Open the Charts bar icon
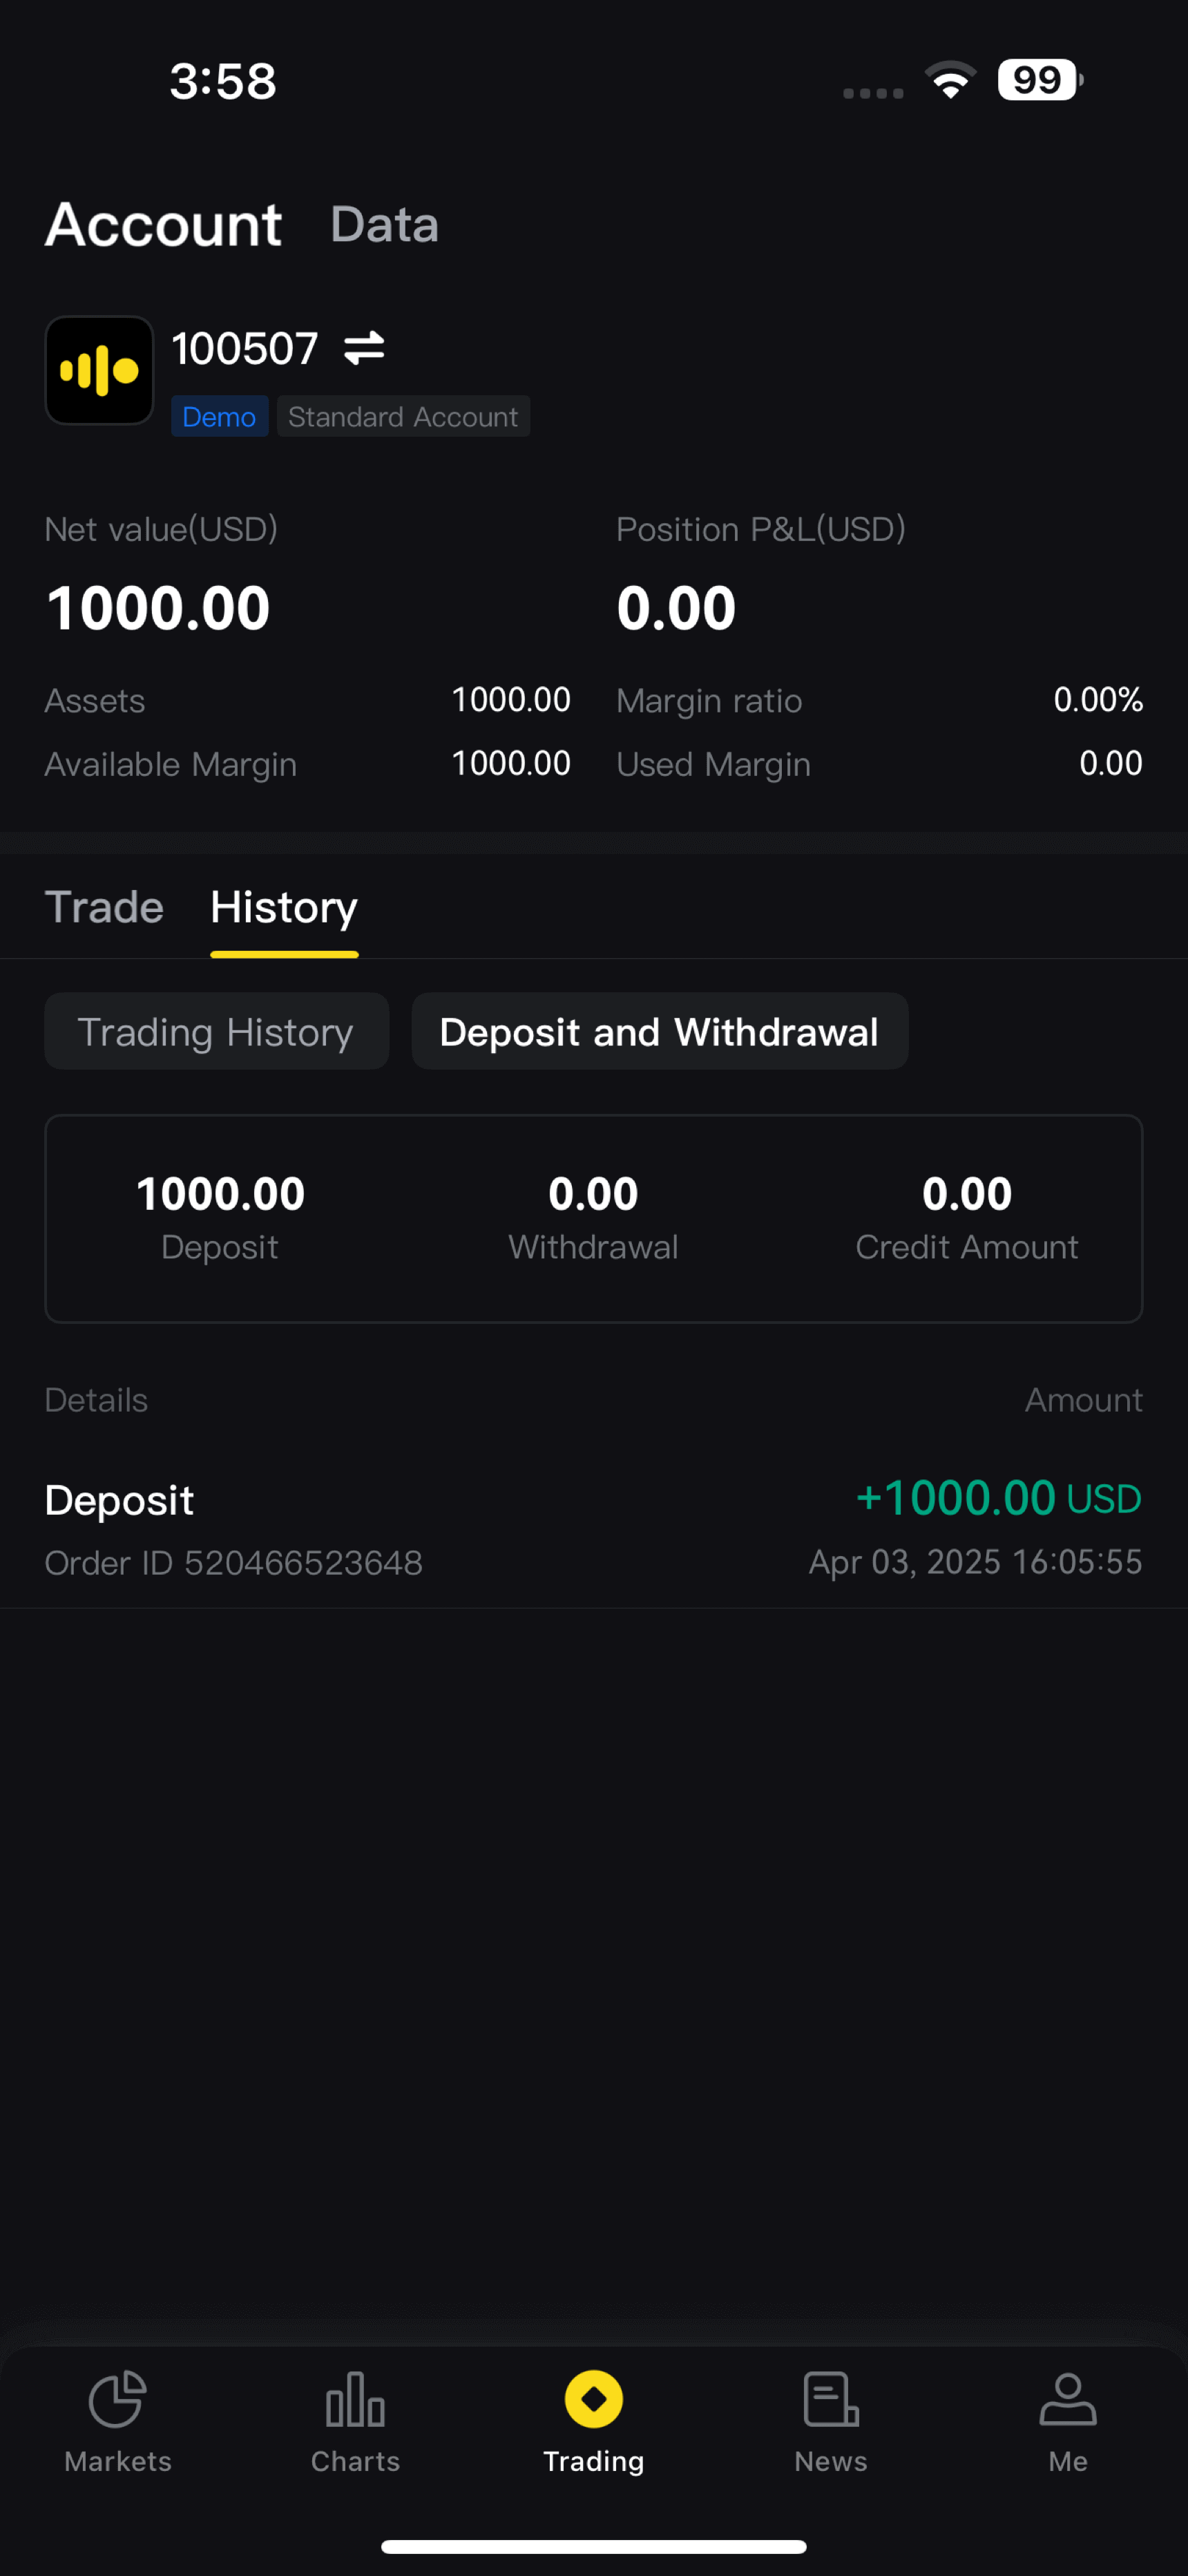 pyautogui.click(x=355, y=2399)
